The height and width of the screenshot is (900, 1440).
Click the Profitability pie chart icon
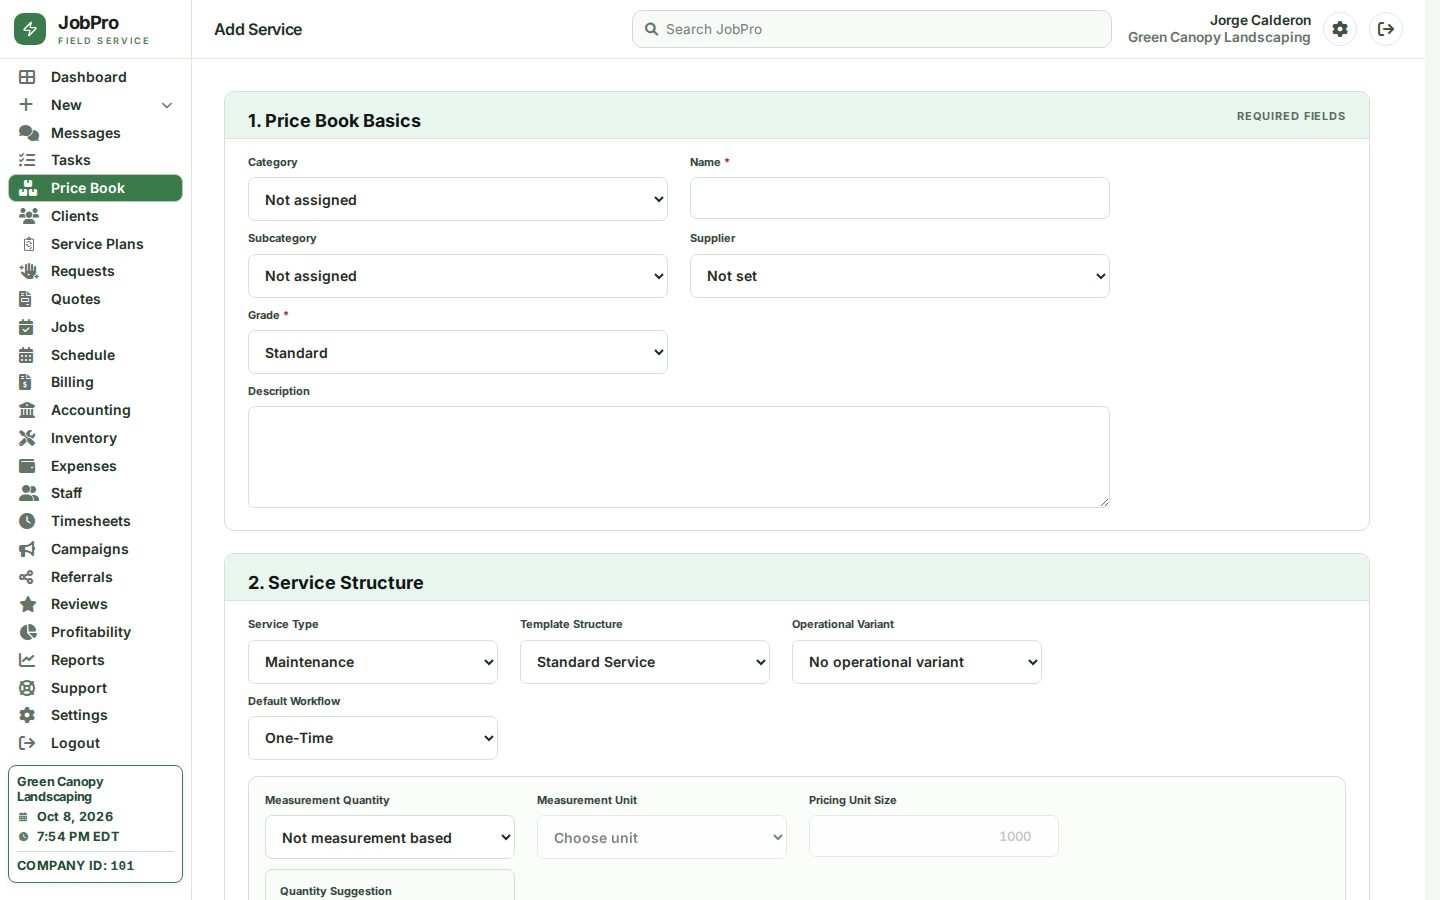point(28,632)
